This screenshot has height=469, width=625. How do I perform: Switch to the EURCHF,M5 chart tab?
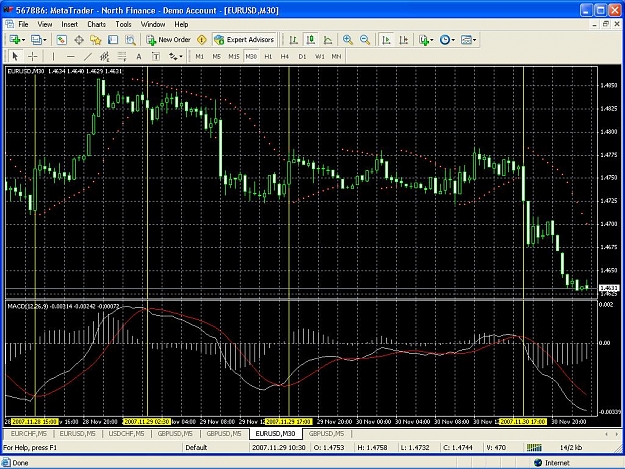(29, 434)
